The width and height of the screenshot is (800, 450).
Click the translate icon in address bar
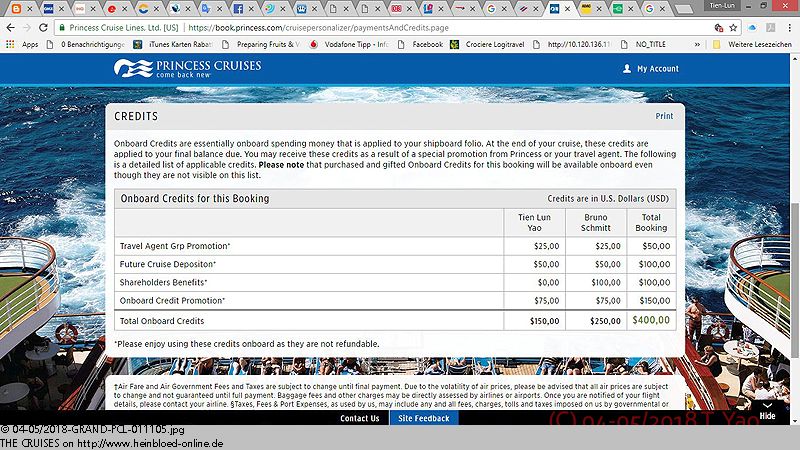(x=719, y=28)
